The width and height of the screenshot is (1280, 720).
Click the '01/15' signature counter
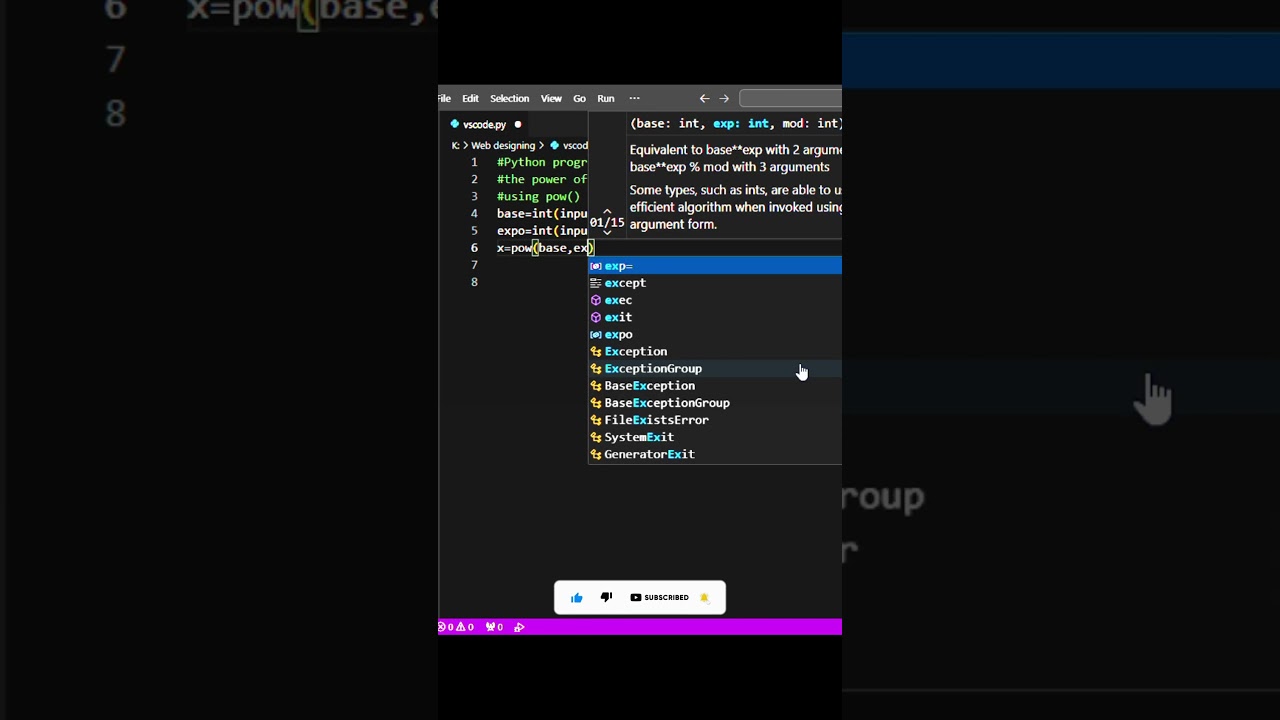607,222
